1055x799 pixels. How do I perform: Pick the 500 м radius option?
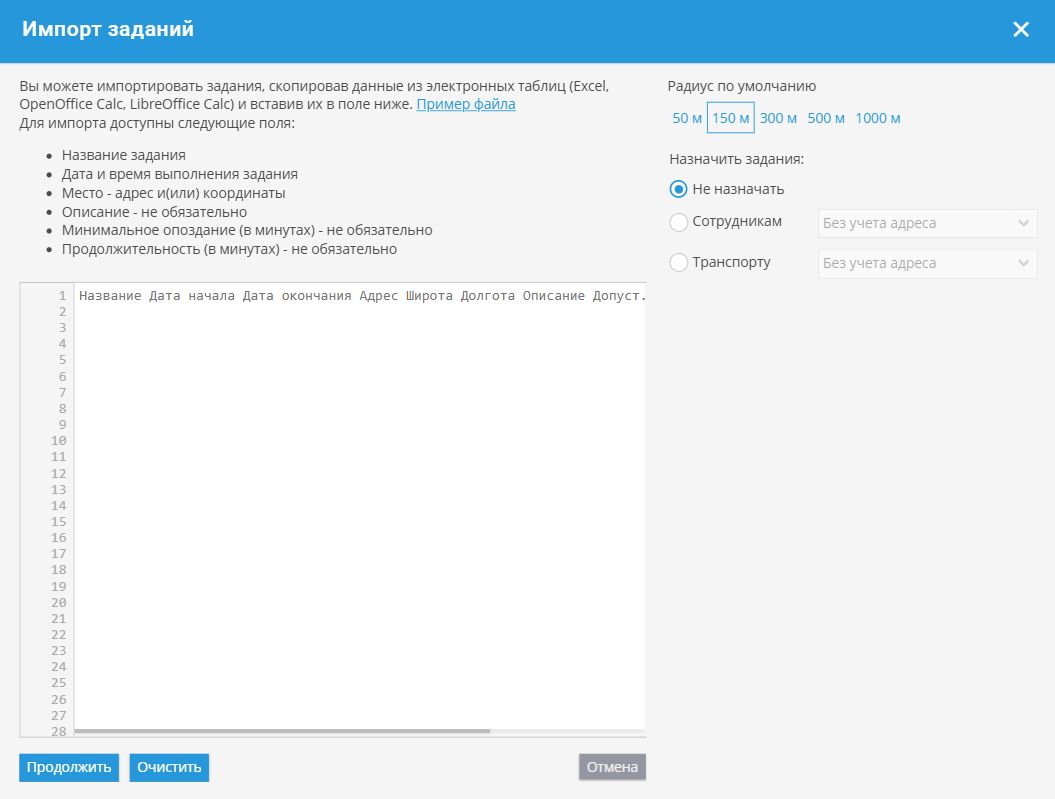pyautogui.click(x=826, y=118)
